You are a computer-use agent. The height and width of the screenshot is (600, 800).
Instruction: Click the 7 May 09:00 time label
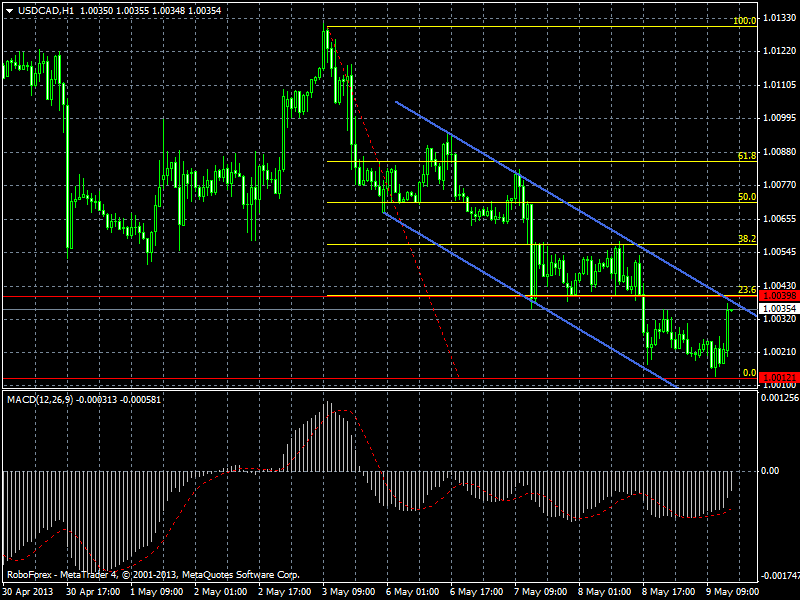(541, 592)
